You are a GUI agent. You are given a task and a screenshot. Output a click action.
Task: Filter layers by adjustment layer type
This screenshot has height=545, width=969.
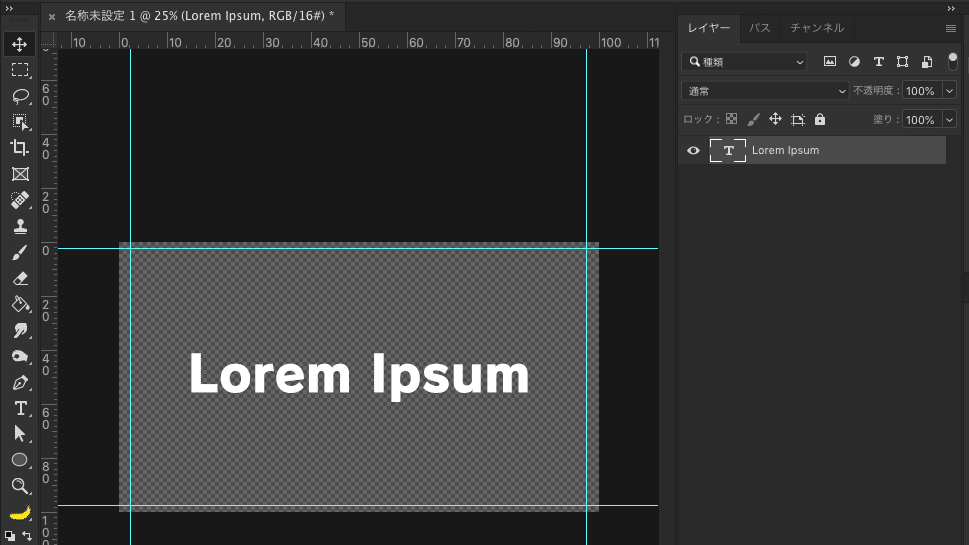[x=854, y=61]
